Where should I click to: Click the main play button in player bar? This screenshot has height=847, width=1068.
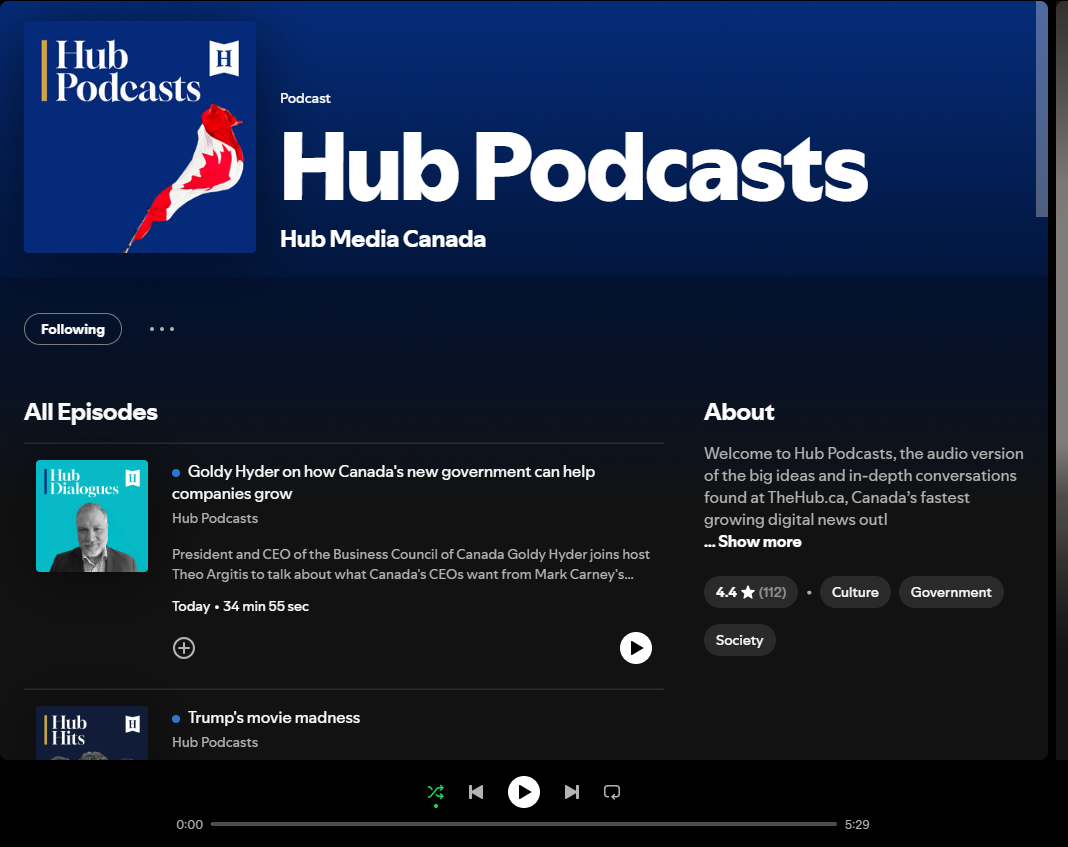point(524,792)
